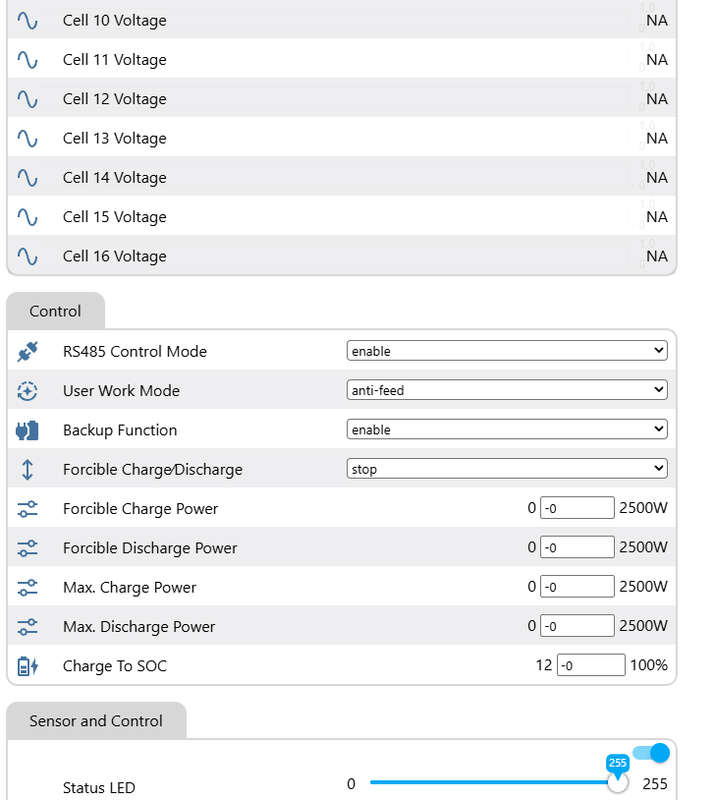715x800 pixels.
Task: Click the Max. Discharge Power sliders icon
Action: point(27,627)
